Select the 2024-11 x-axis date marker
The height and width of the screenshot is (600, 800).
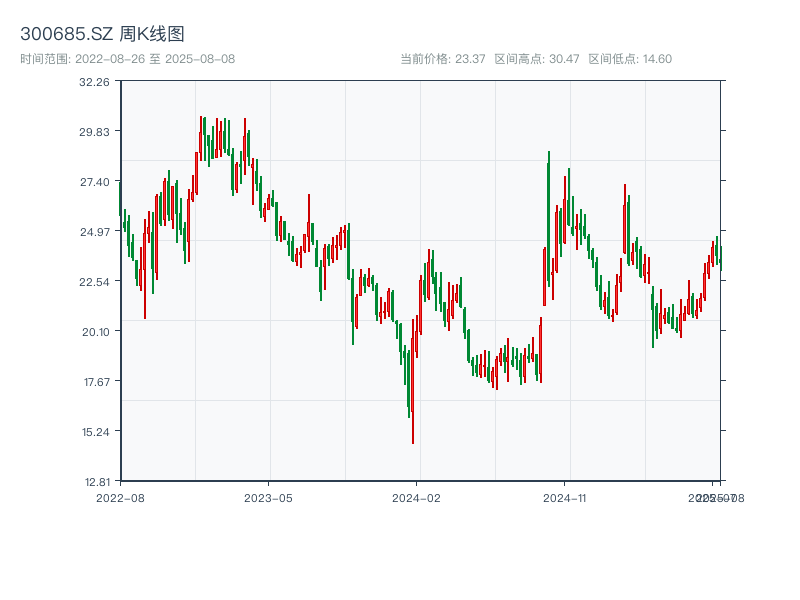point(565,497)
